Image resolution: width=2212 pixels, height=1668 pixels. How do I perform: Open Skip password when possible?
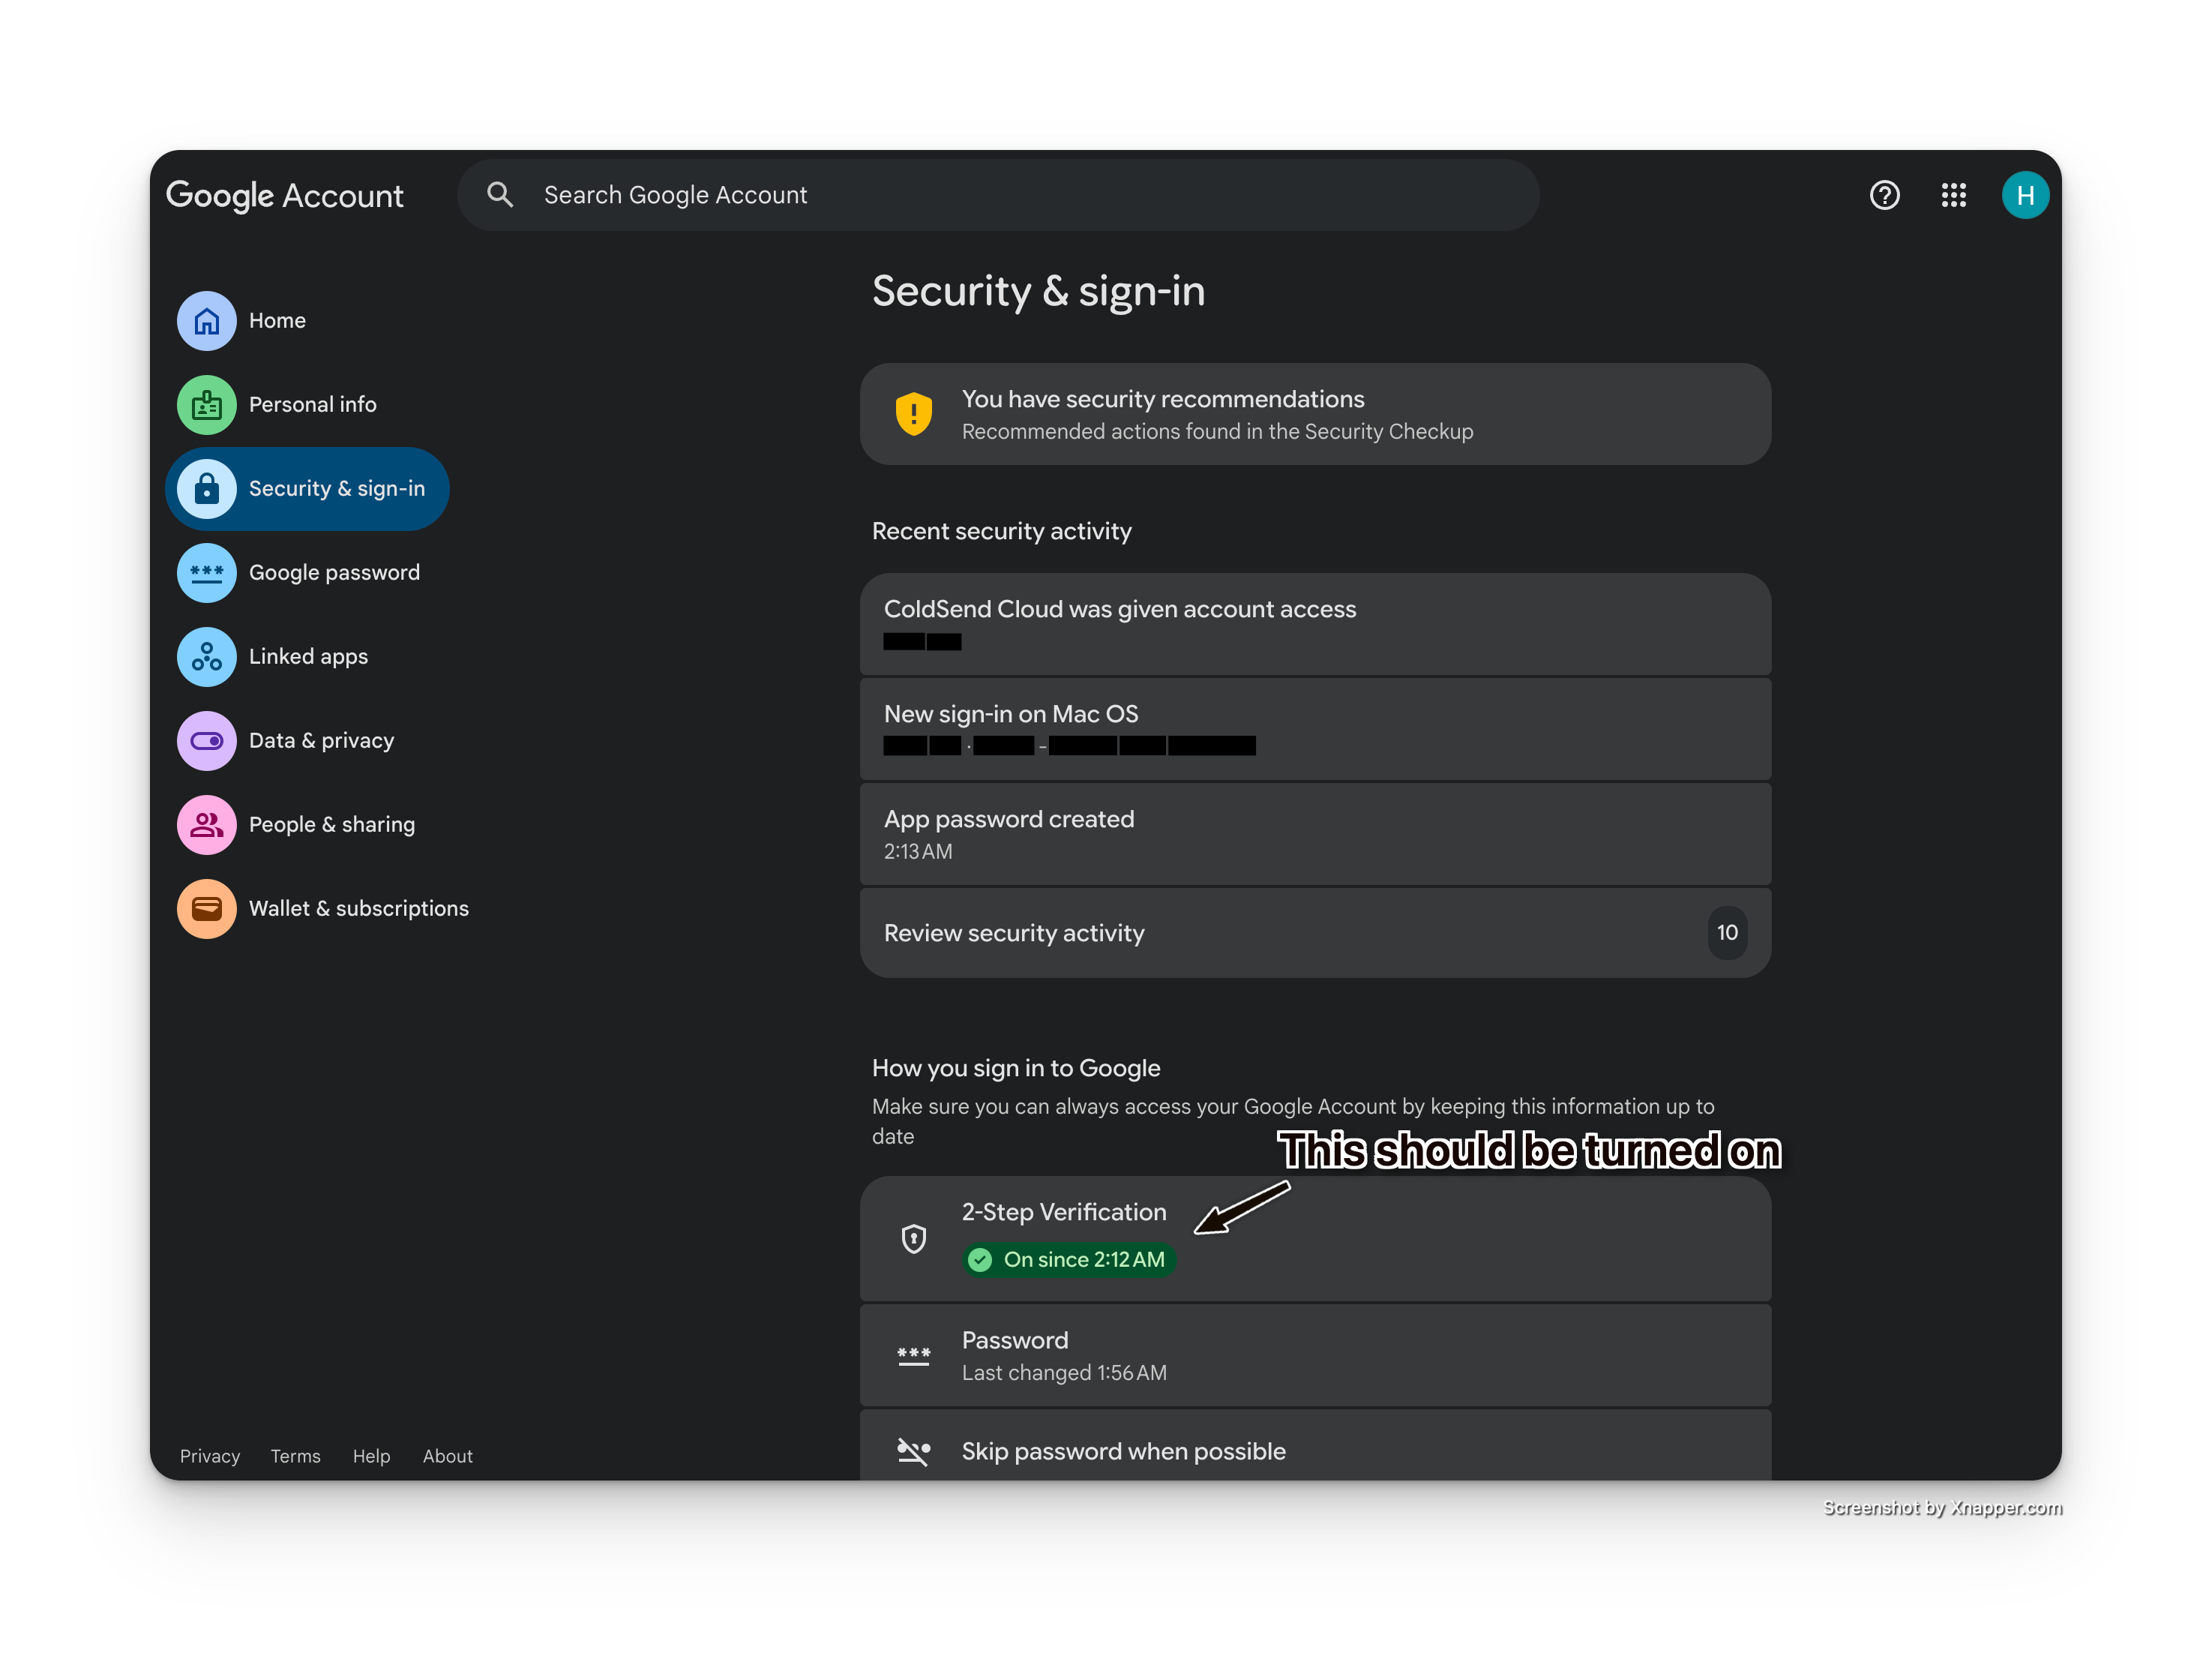pos(1315,1445)
